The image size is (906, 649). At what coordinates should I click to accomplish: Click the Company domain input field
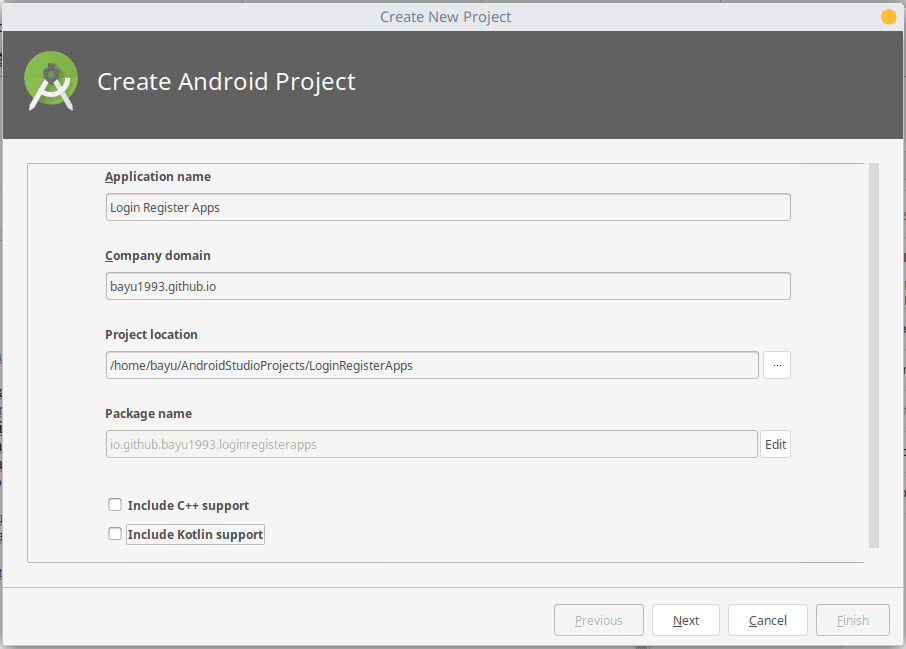coord(448,286)
